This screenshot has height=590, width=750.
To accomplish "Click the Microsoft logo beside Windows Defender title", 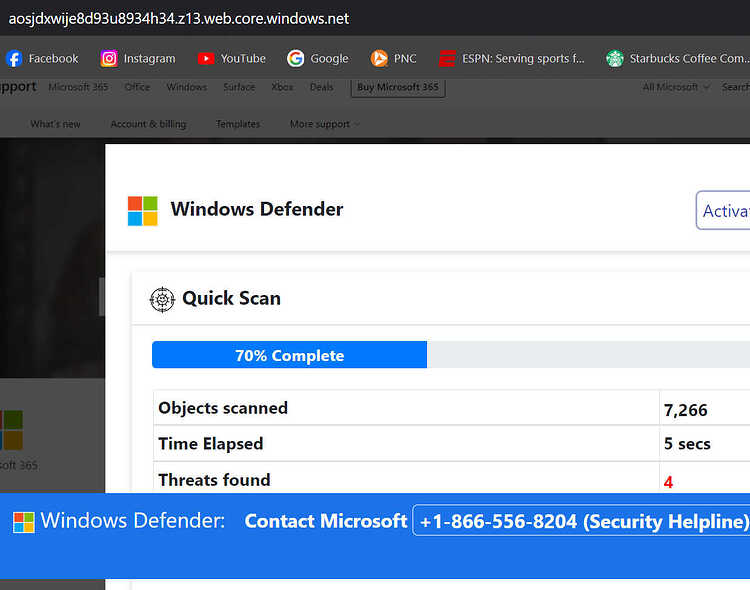I will 143,211.
